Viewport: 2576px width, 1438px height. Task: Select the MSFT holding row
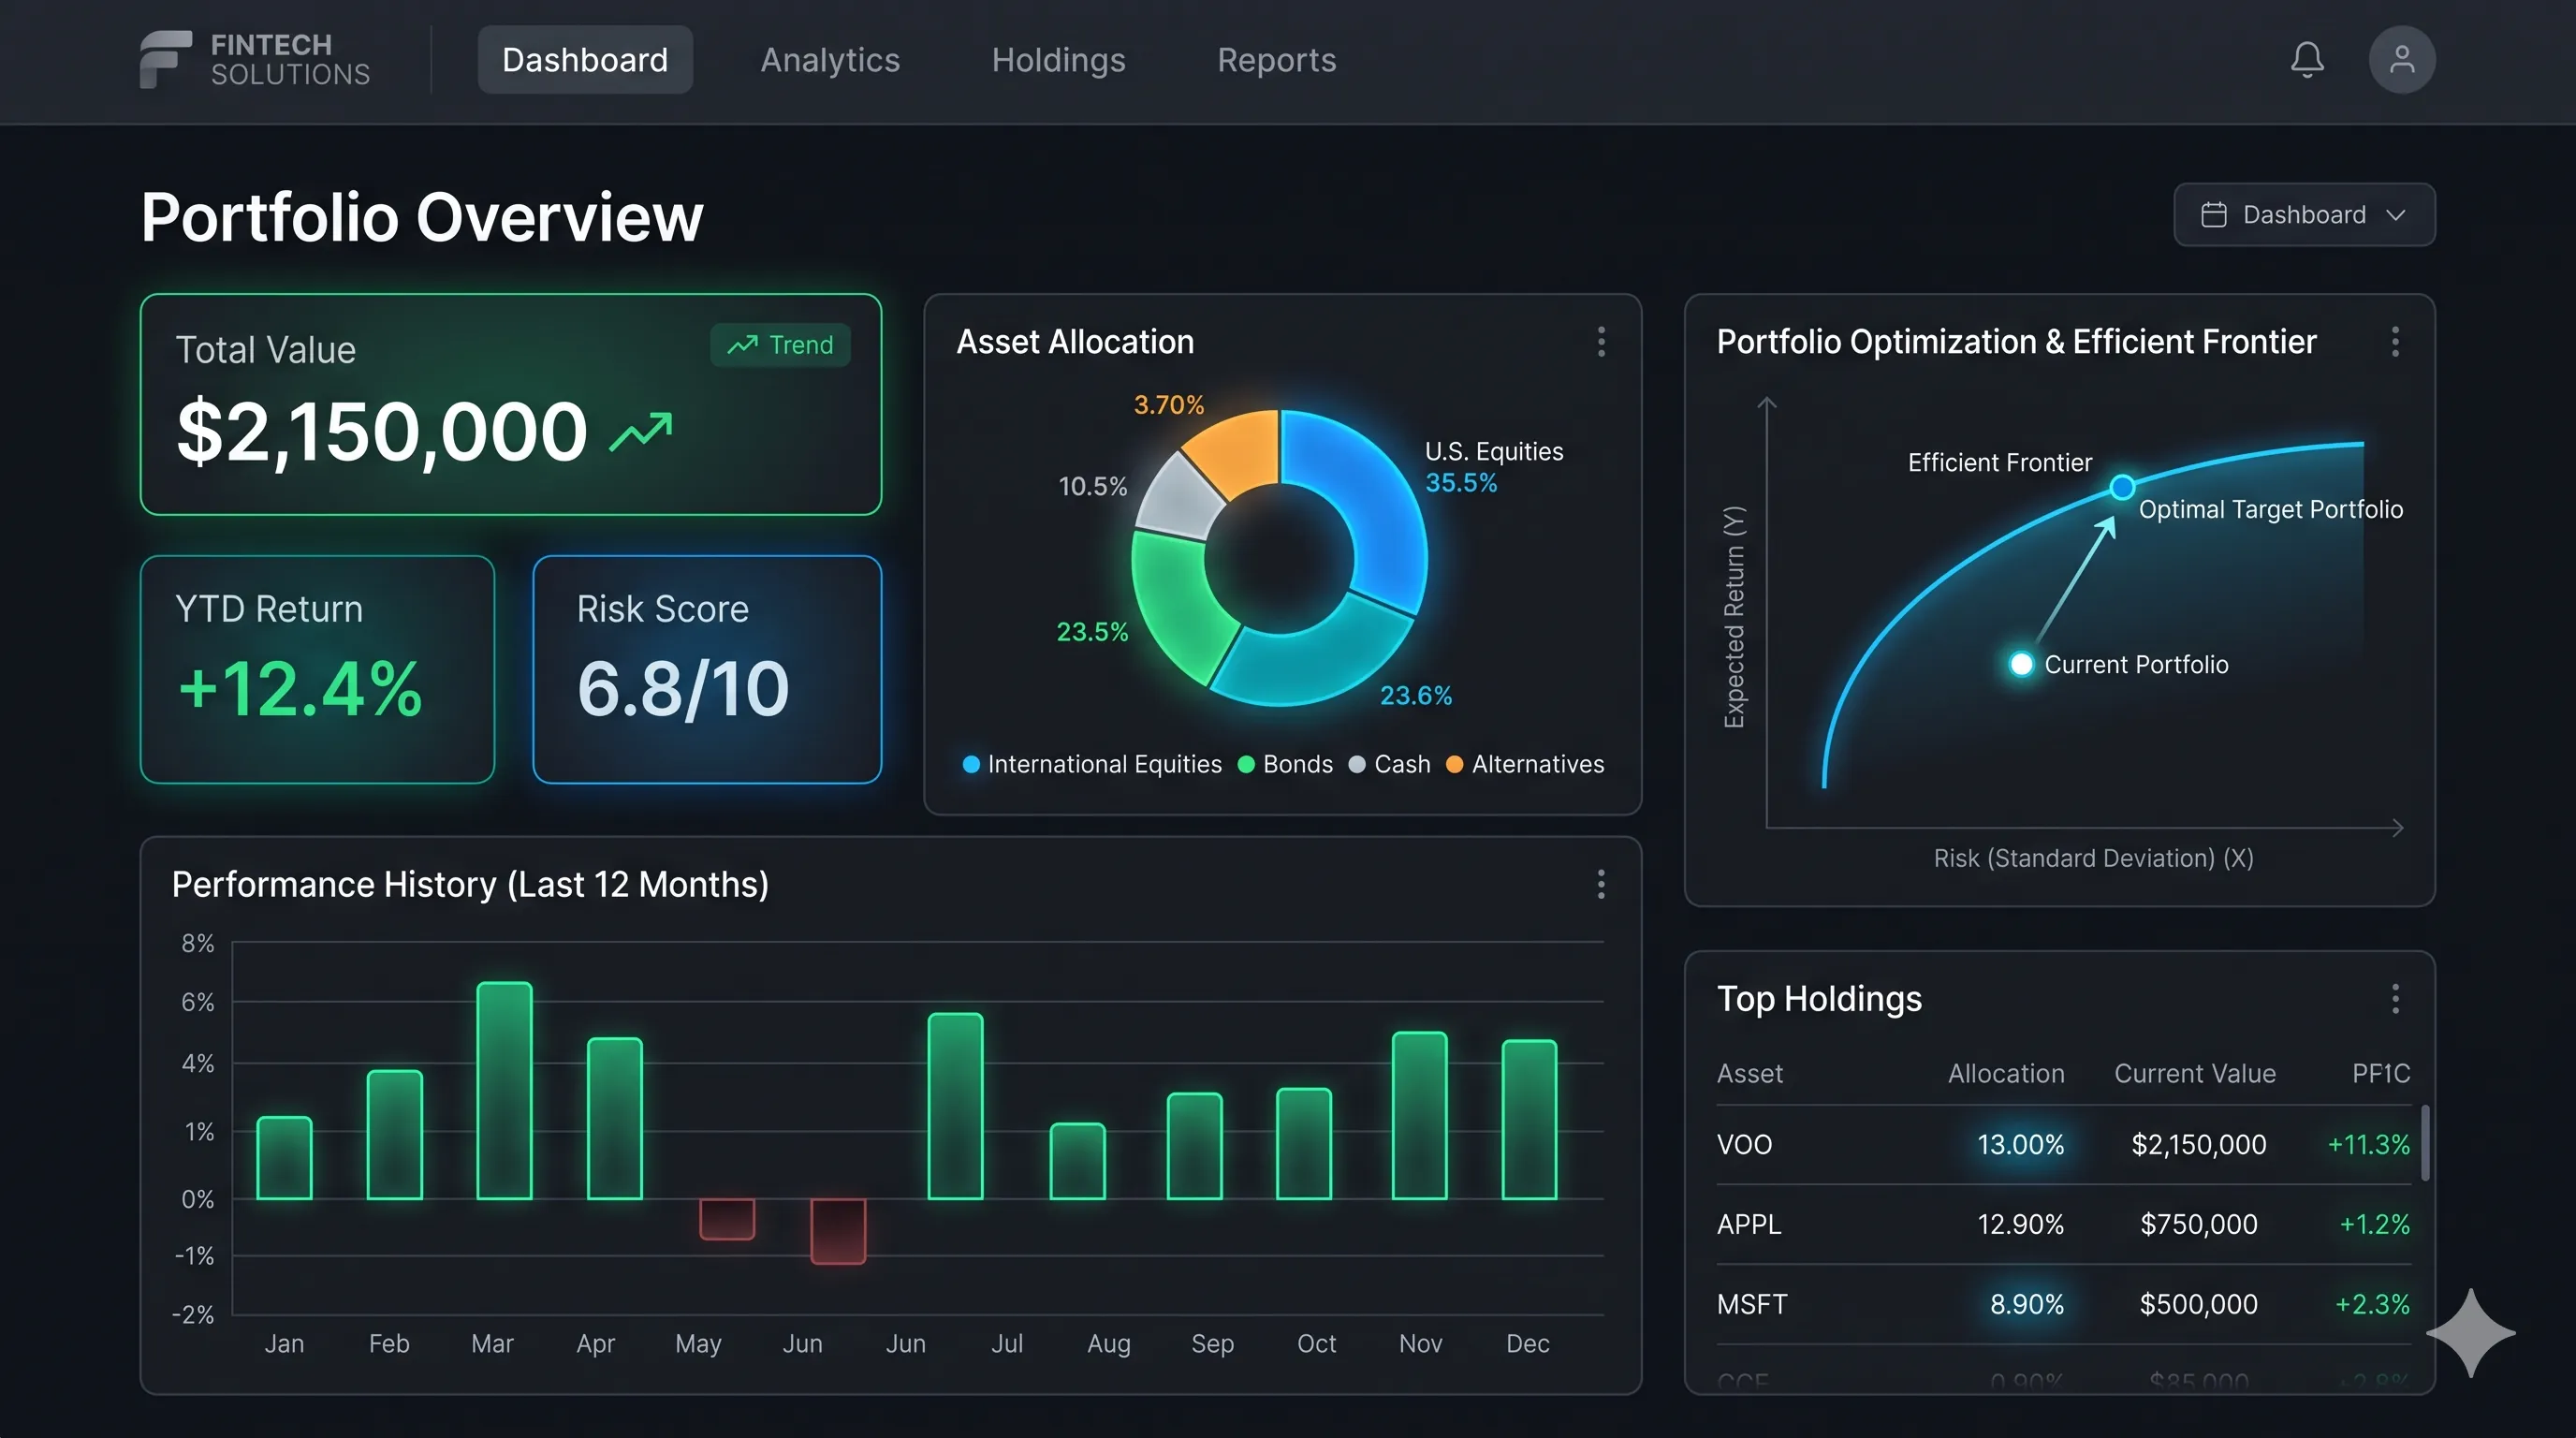pyautogui.click(x=2064, y=1304)
